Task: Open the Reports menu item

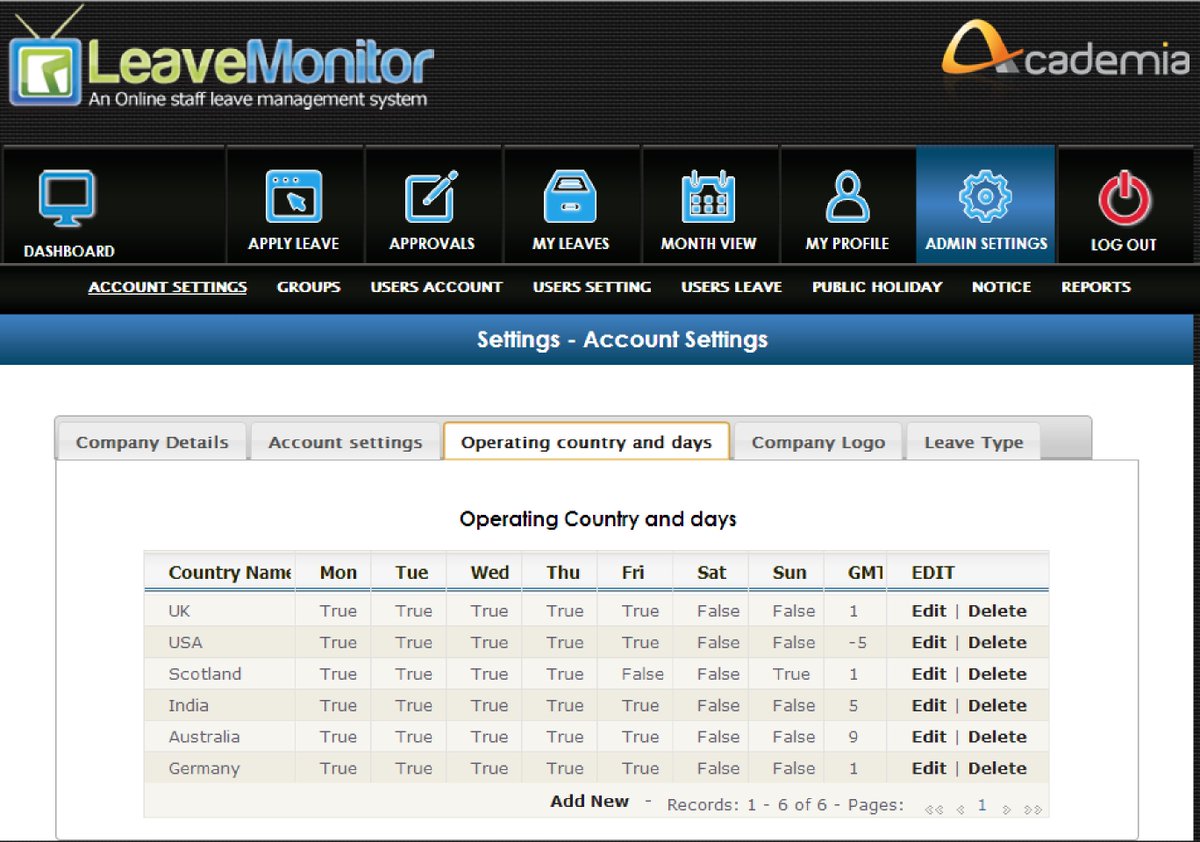Action: tap(1095, 287)
